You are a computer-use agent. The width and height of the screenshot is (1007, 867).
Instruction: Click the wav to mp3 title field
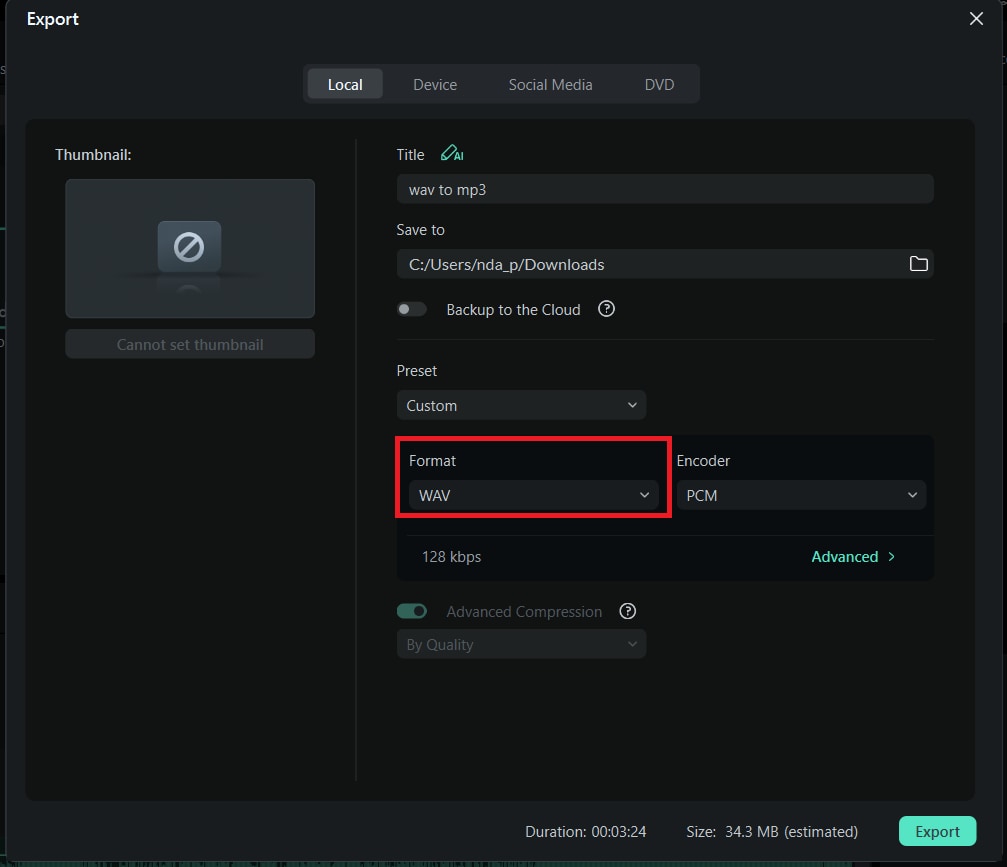(x=665, y=188)
